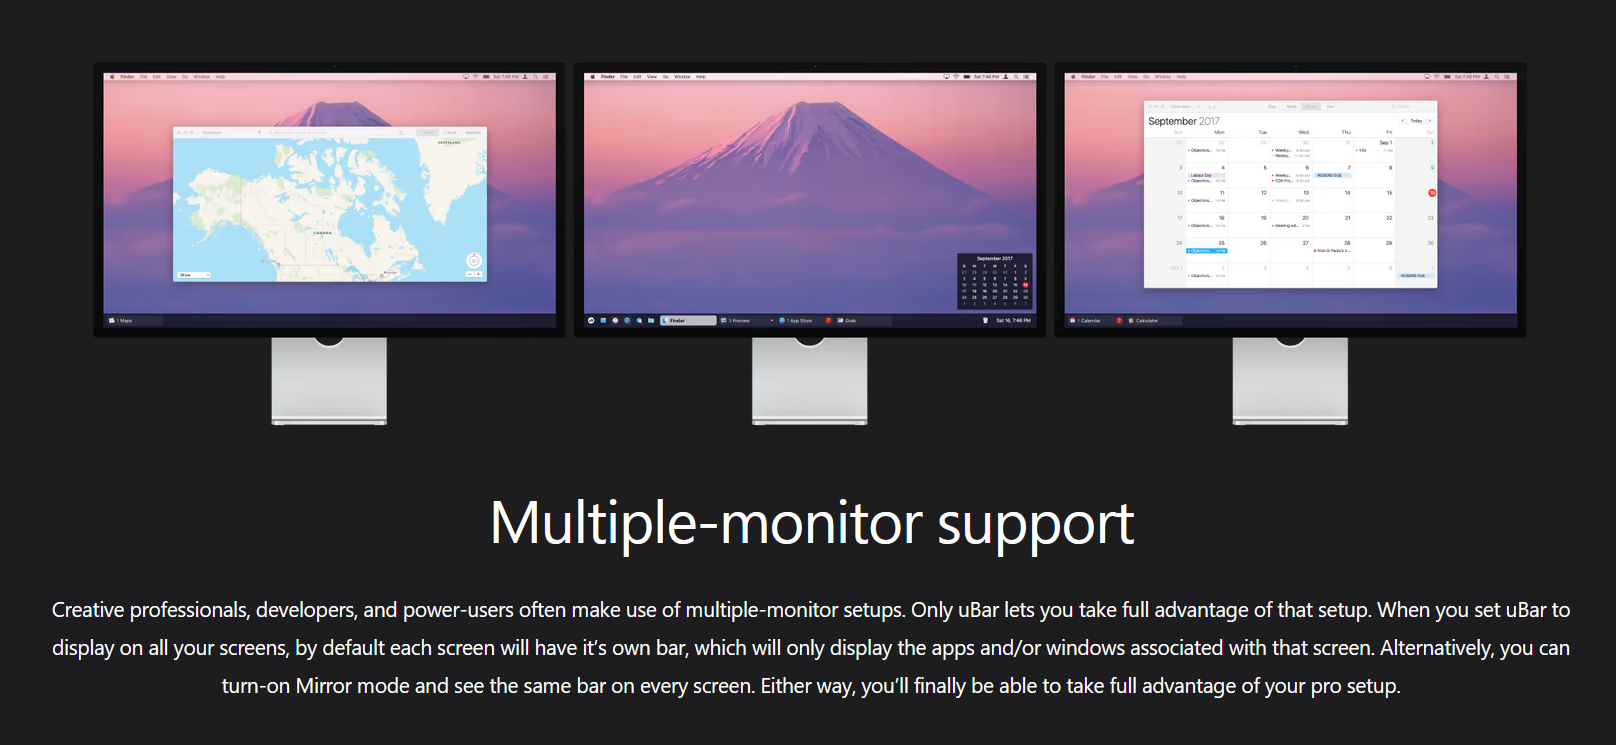This screenshot has width=1616, height=745.
Task: Switch Maps to Satellite view
Action: point(473,132)
